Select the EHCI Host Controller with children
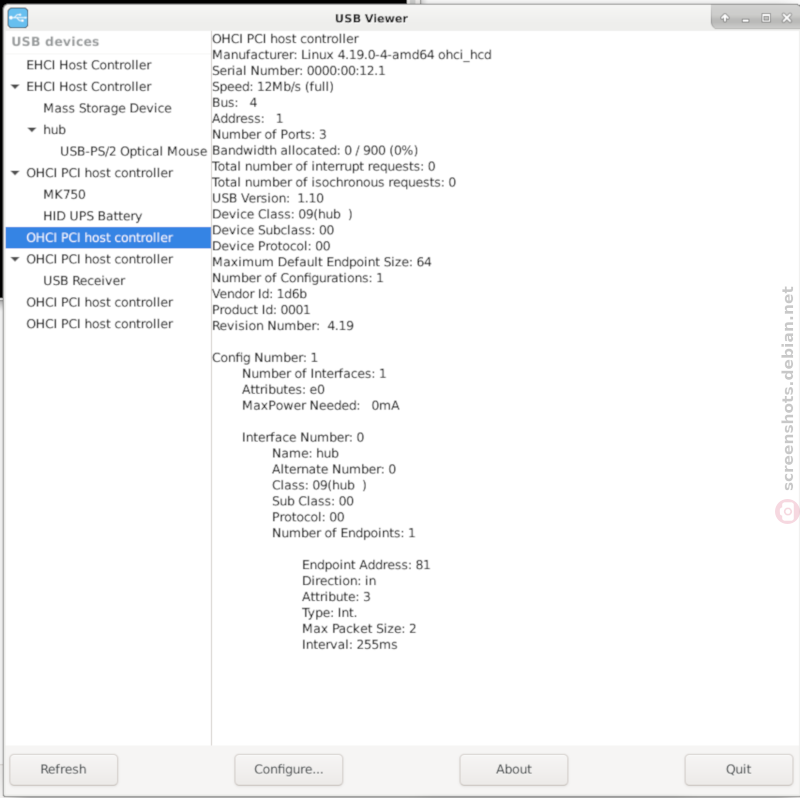The height and width of the screenshot is (798, 800). pos(89,87)
